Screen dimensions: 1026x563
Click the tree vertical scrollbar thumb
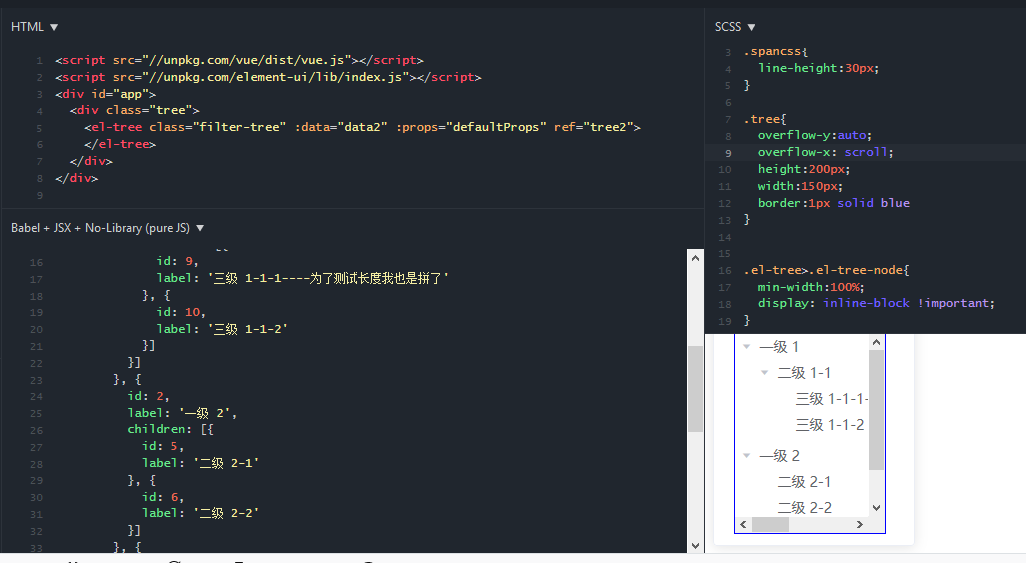click(x=877, y=410)
